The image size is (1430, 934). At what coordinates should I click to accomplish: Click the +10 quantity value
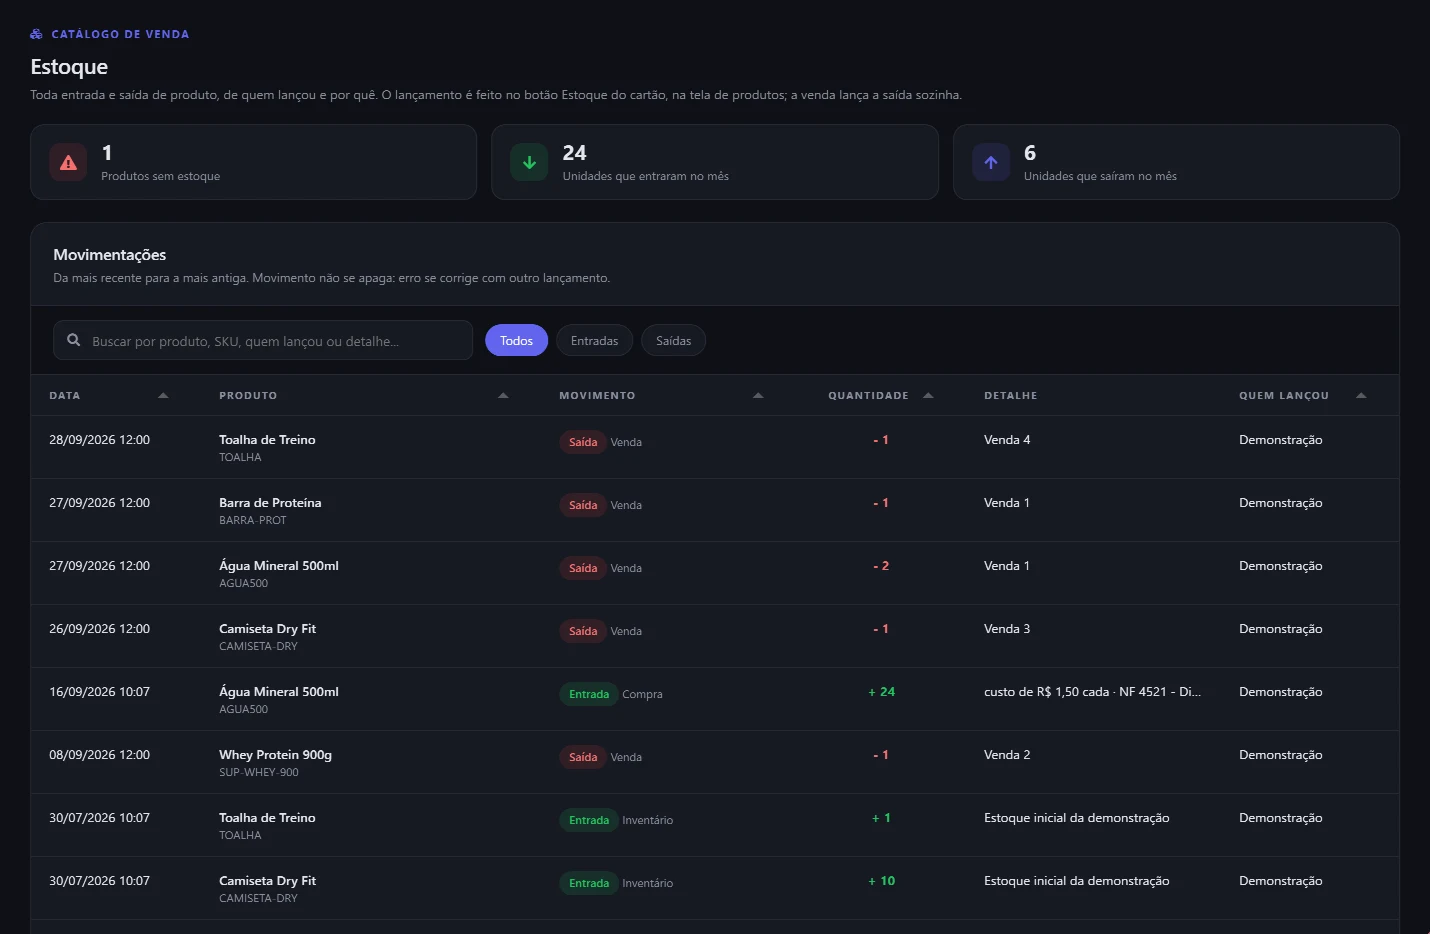click(881, 881)
